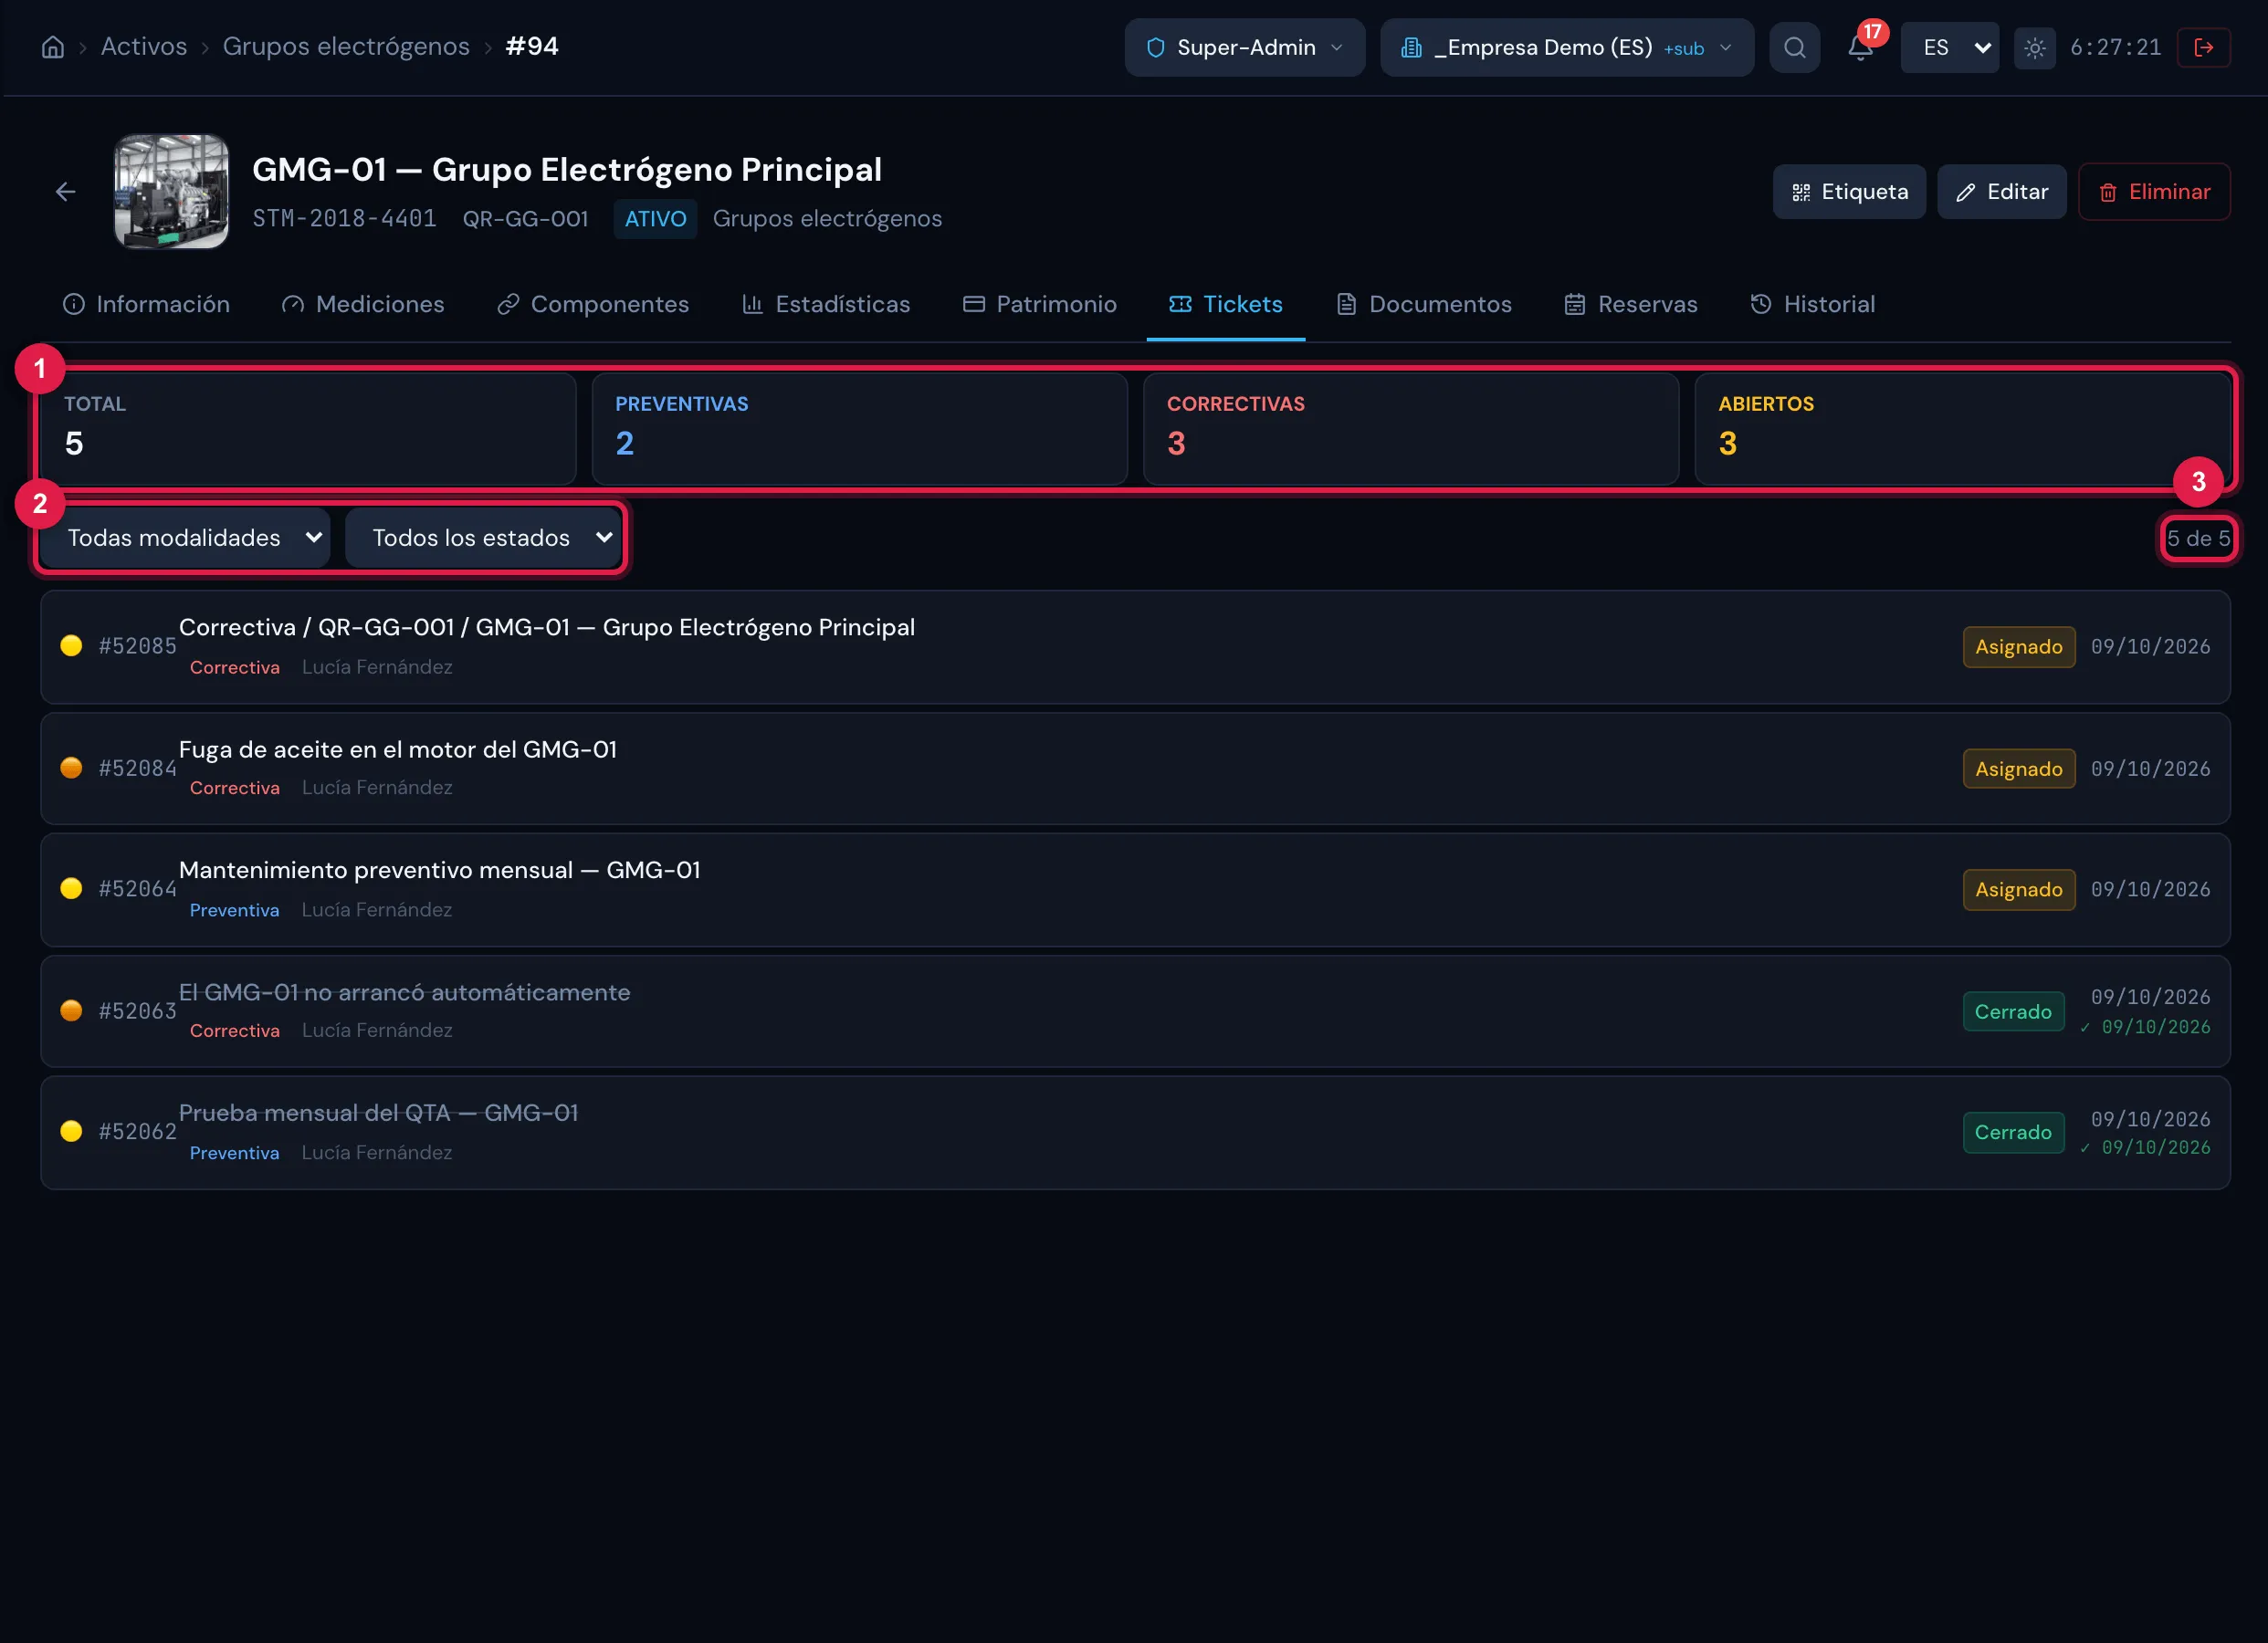This screenshot has height=1643, width=2268.
Task: Go back with the left arrow
Action: coord(66,191)
